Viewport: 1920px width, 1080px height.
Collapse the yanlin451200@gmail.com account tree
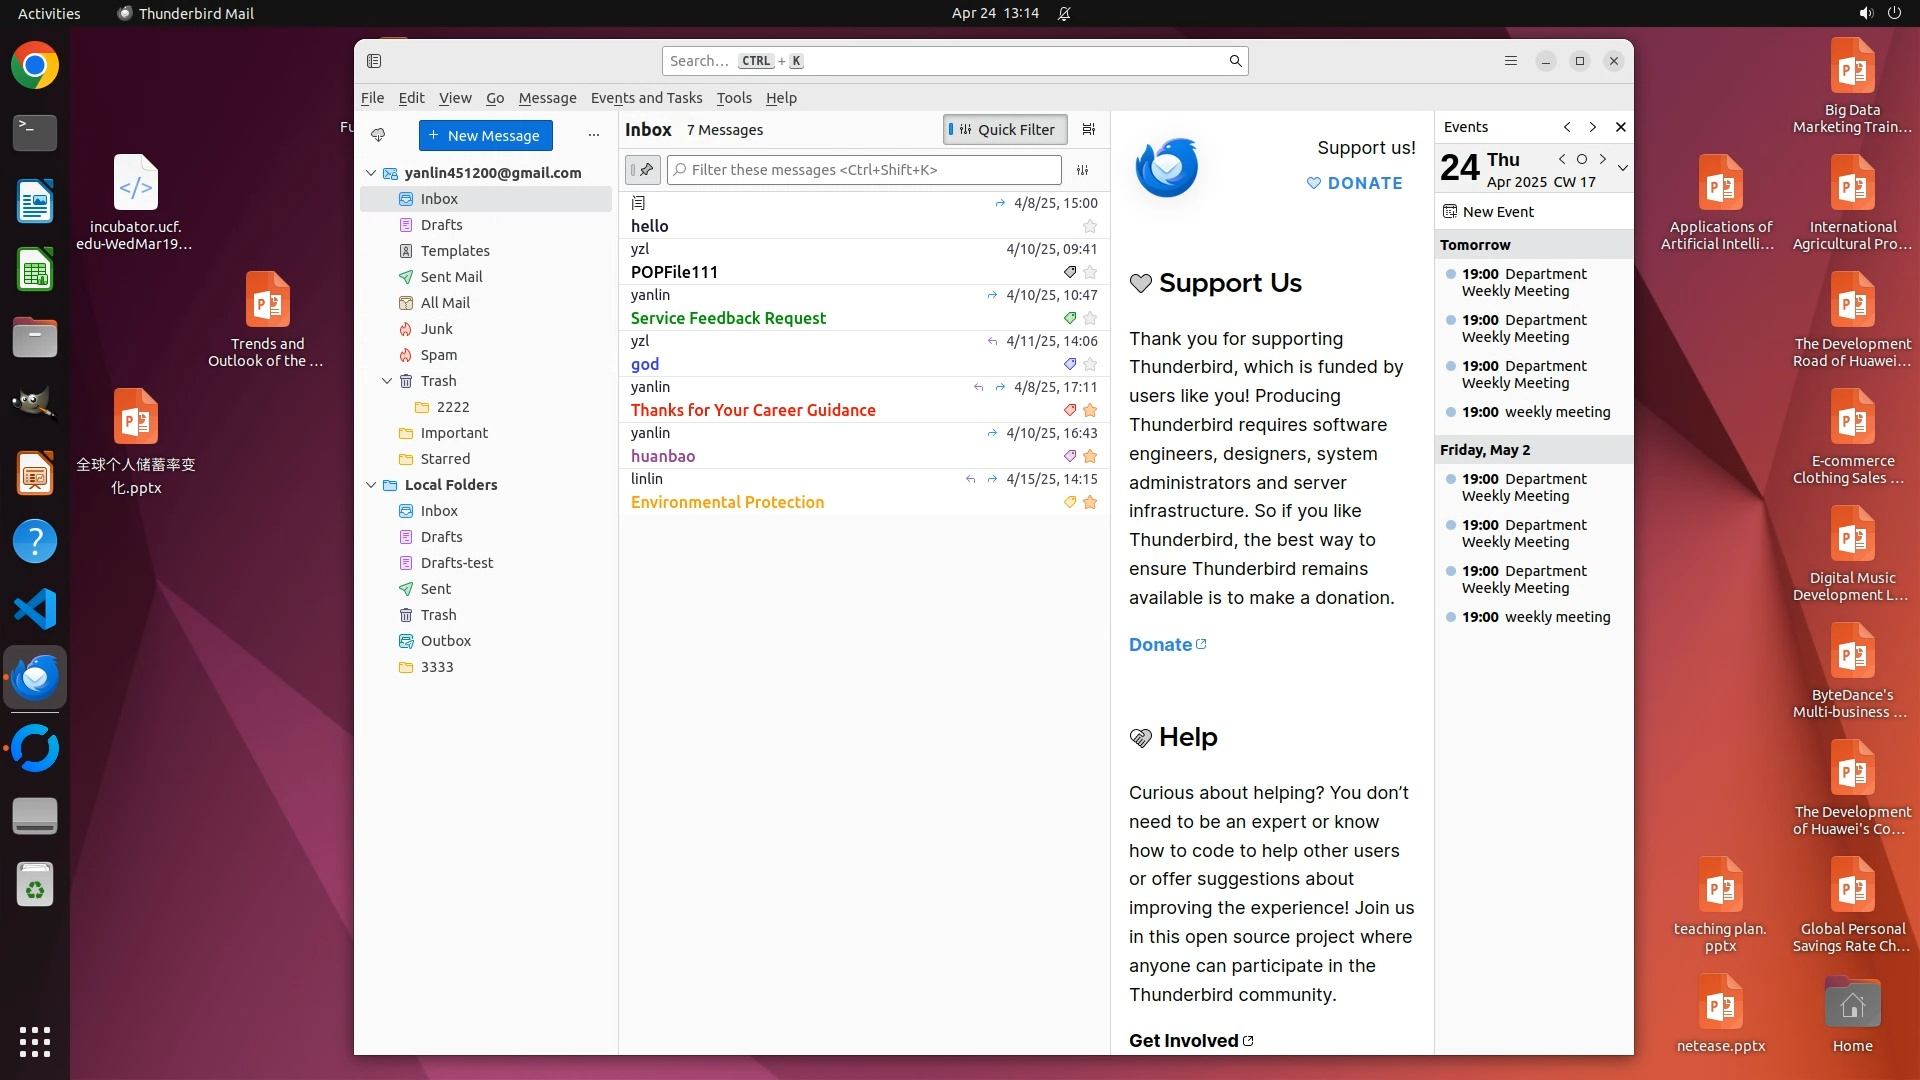point(371,173)
